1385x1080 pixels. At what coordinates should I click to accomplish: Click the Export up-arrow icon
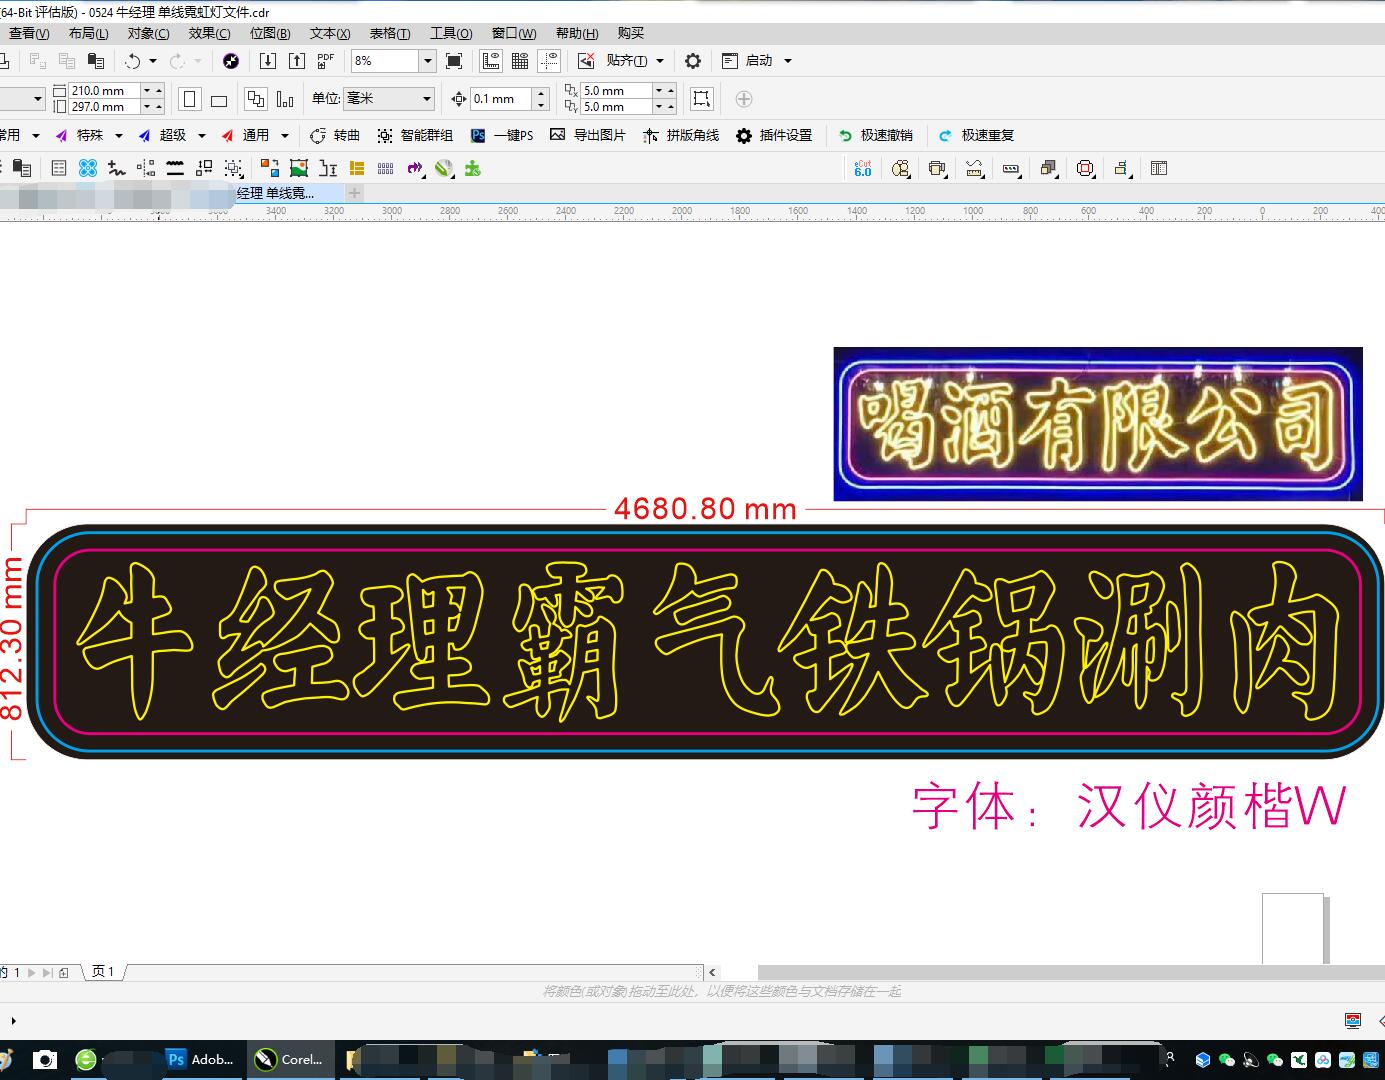(297, 61)
